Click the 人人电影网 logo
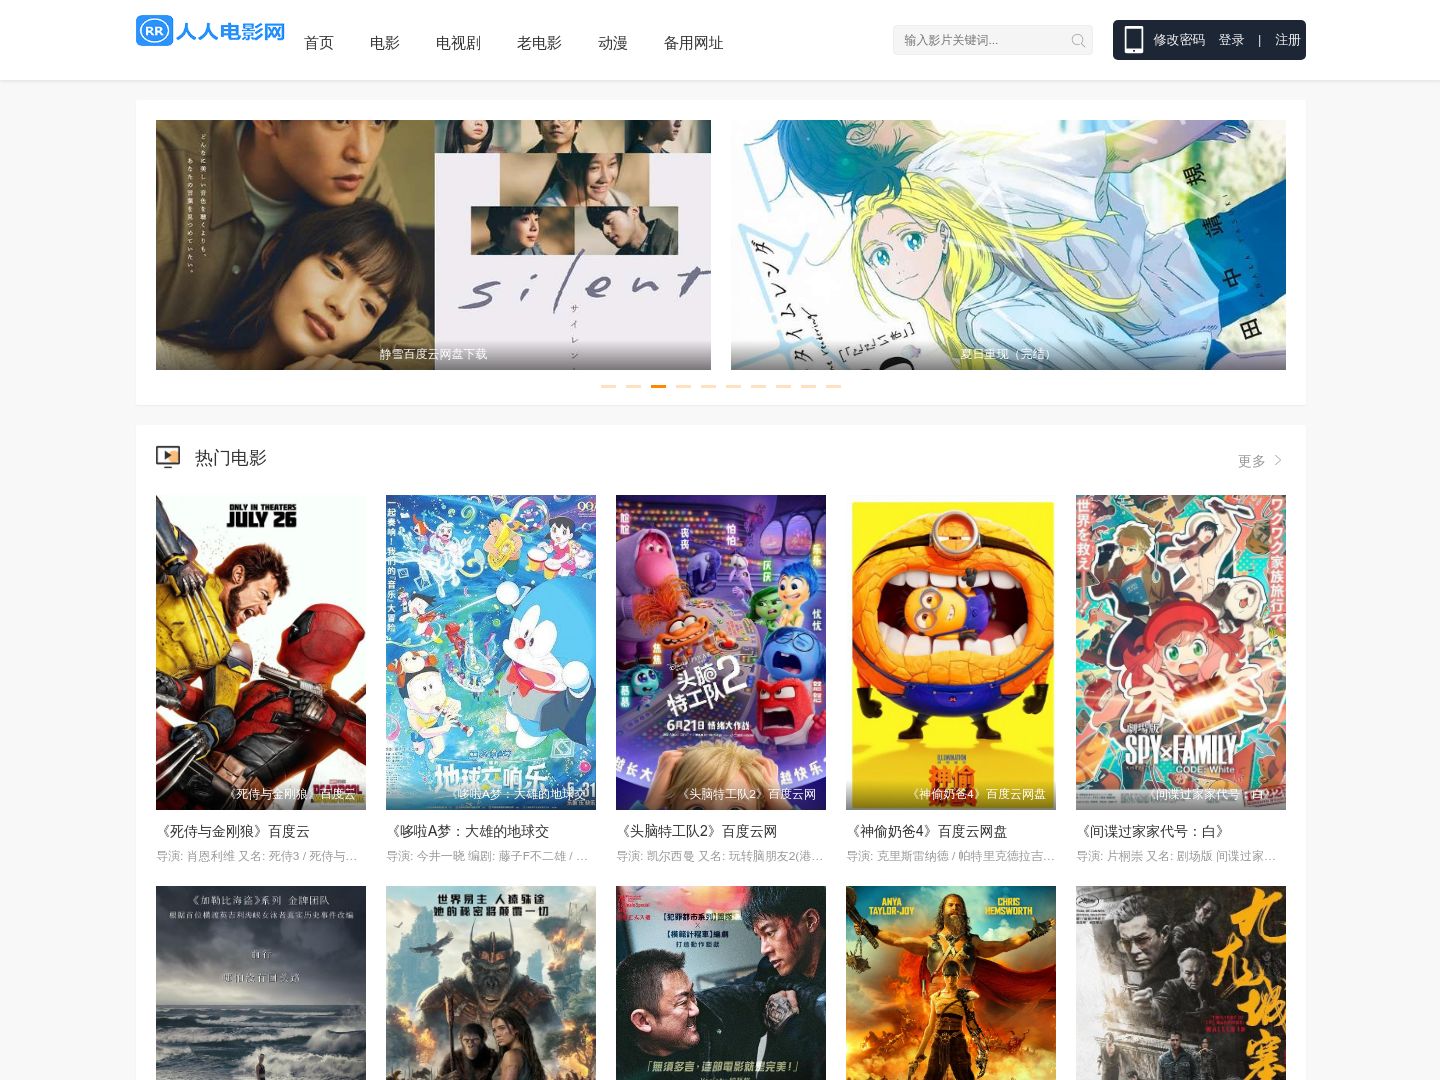 tap(211, 31)
